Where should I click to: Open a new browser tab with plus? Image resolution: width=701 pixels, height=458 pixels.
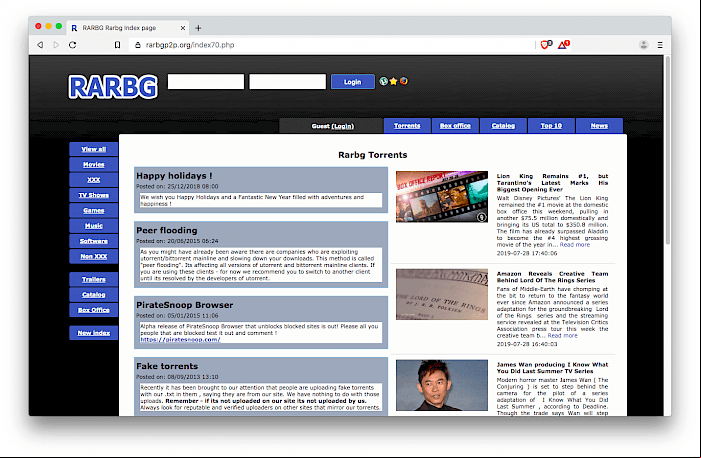198,28
